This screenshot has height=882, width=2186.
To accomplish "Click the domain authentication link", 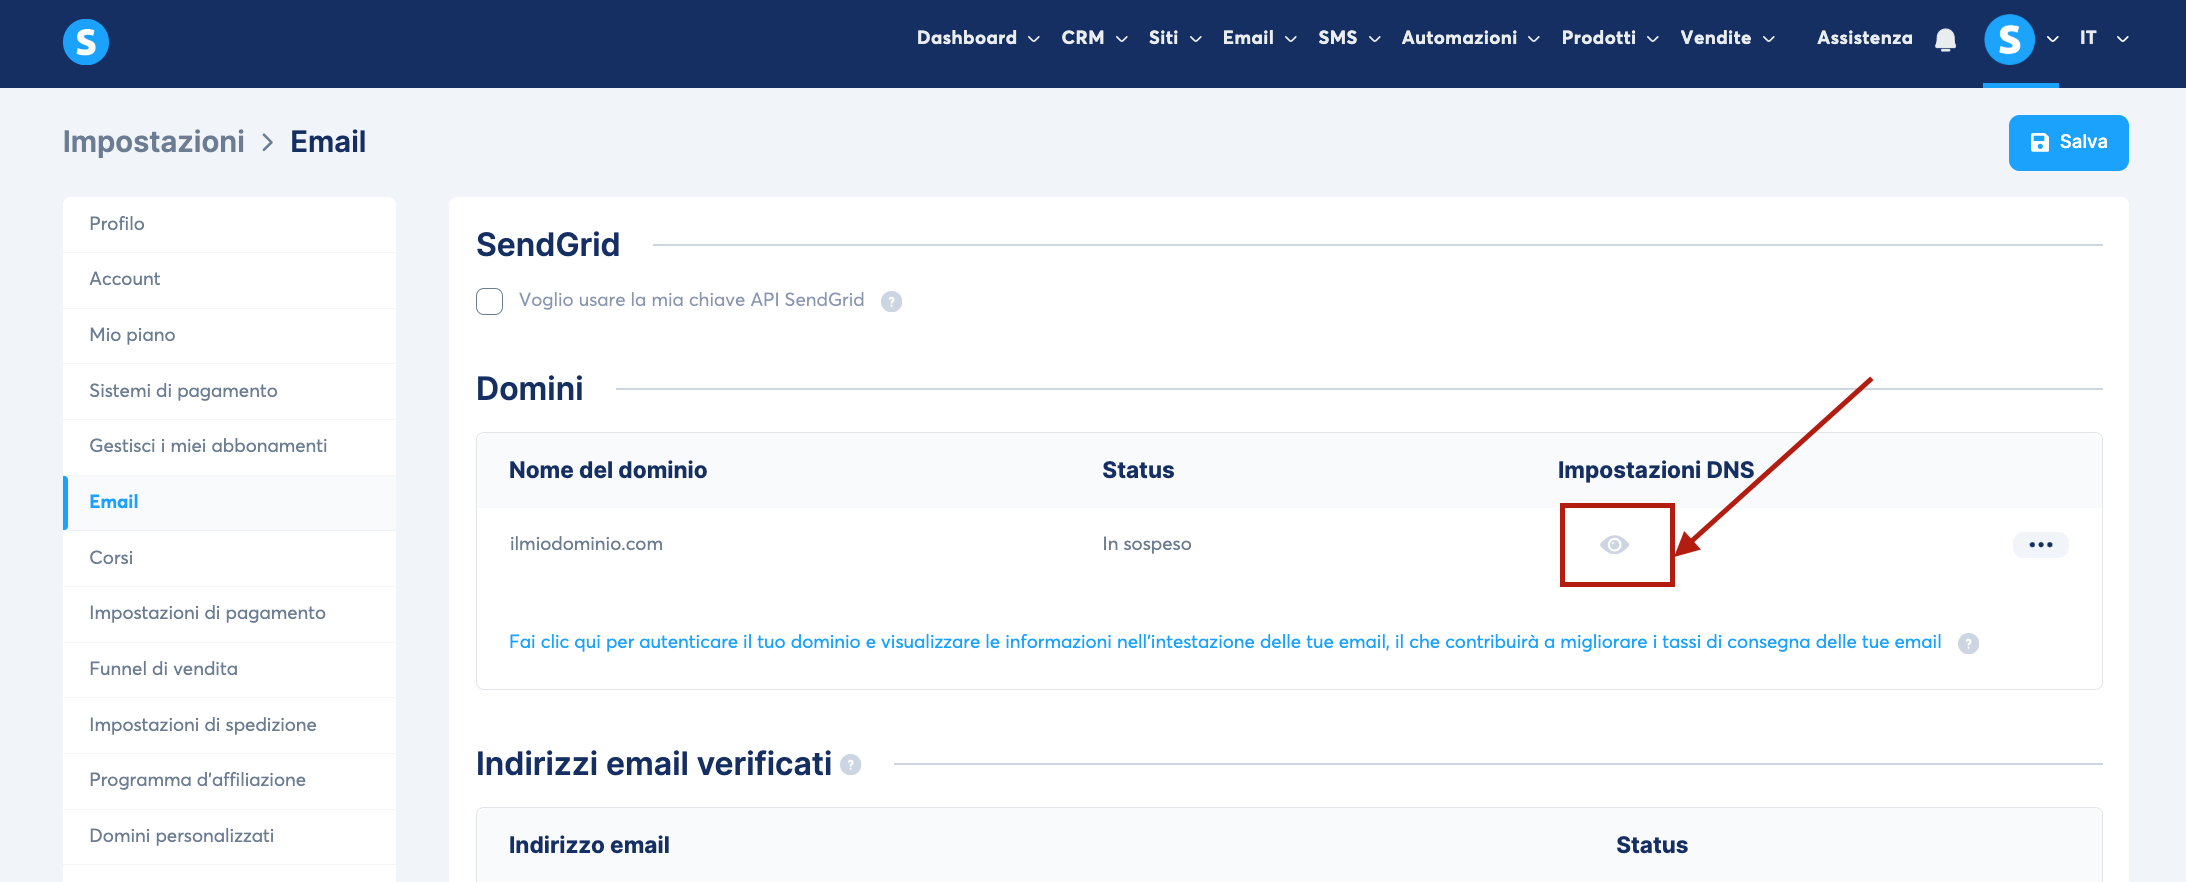I will [x=1225, y=642].
